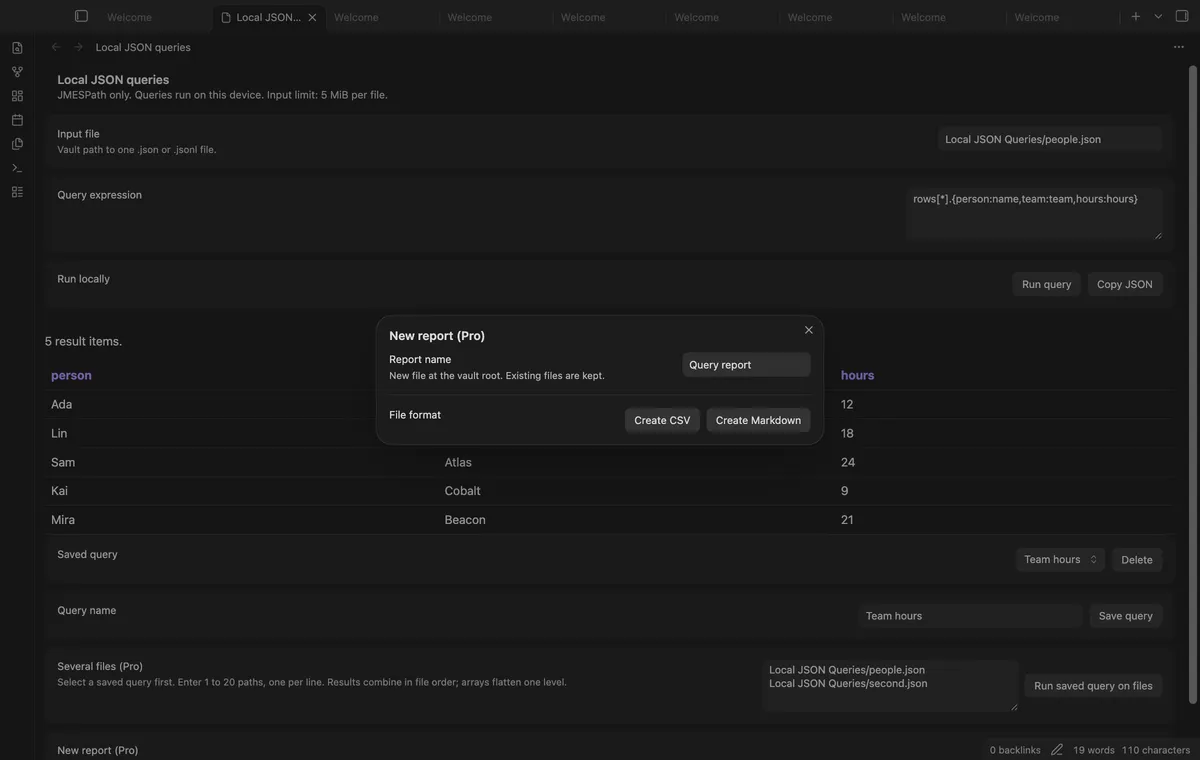Open the tab list chevron
This screenshot has height=760, width=1200.
tap(1158, 16)
